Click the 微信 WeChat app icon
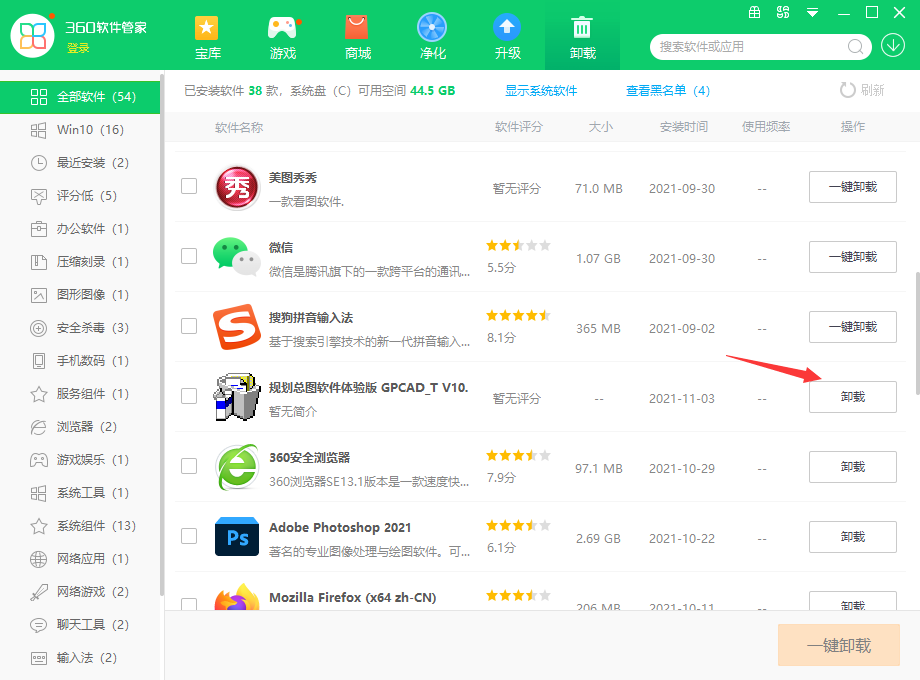The image size is (920, 680). click(x=237, y=256)
